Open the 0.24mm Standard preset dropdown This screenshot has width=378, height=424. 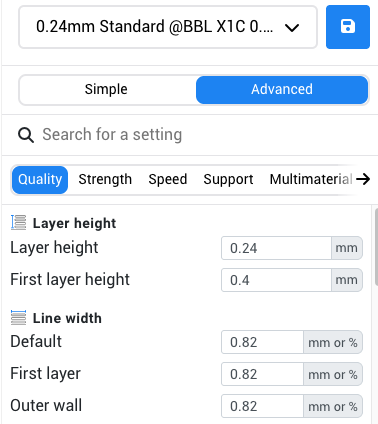168,27
